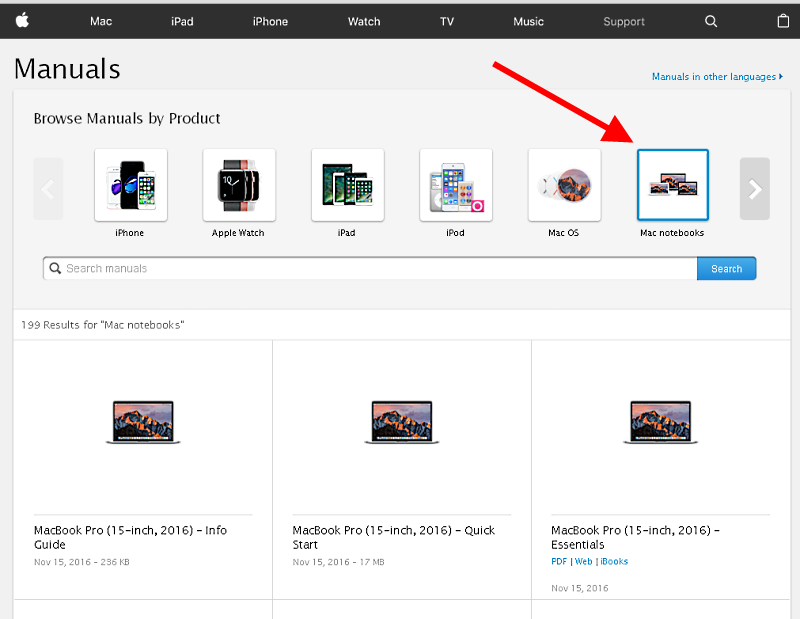
Task: Click the Essentials MacBook laptop image
Action: point(660,422)
